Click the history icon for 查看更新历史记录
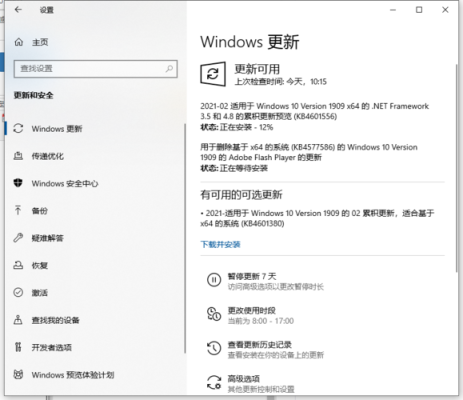Image resolution: width=463 pixels, height=400 pixels. (x=214, y=348)
